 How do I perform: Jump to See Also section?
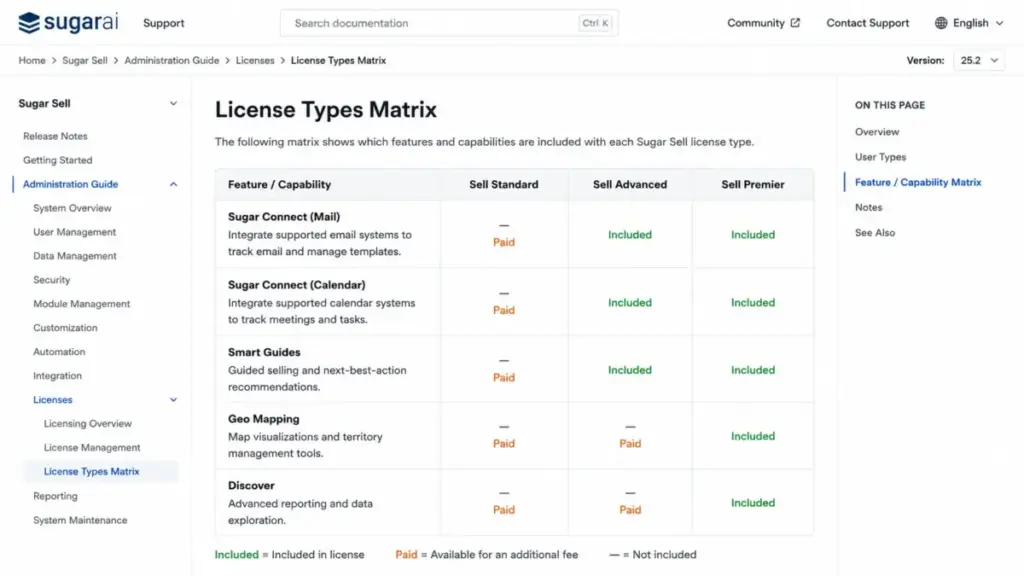point(875,232)
